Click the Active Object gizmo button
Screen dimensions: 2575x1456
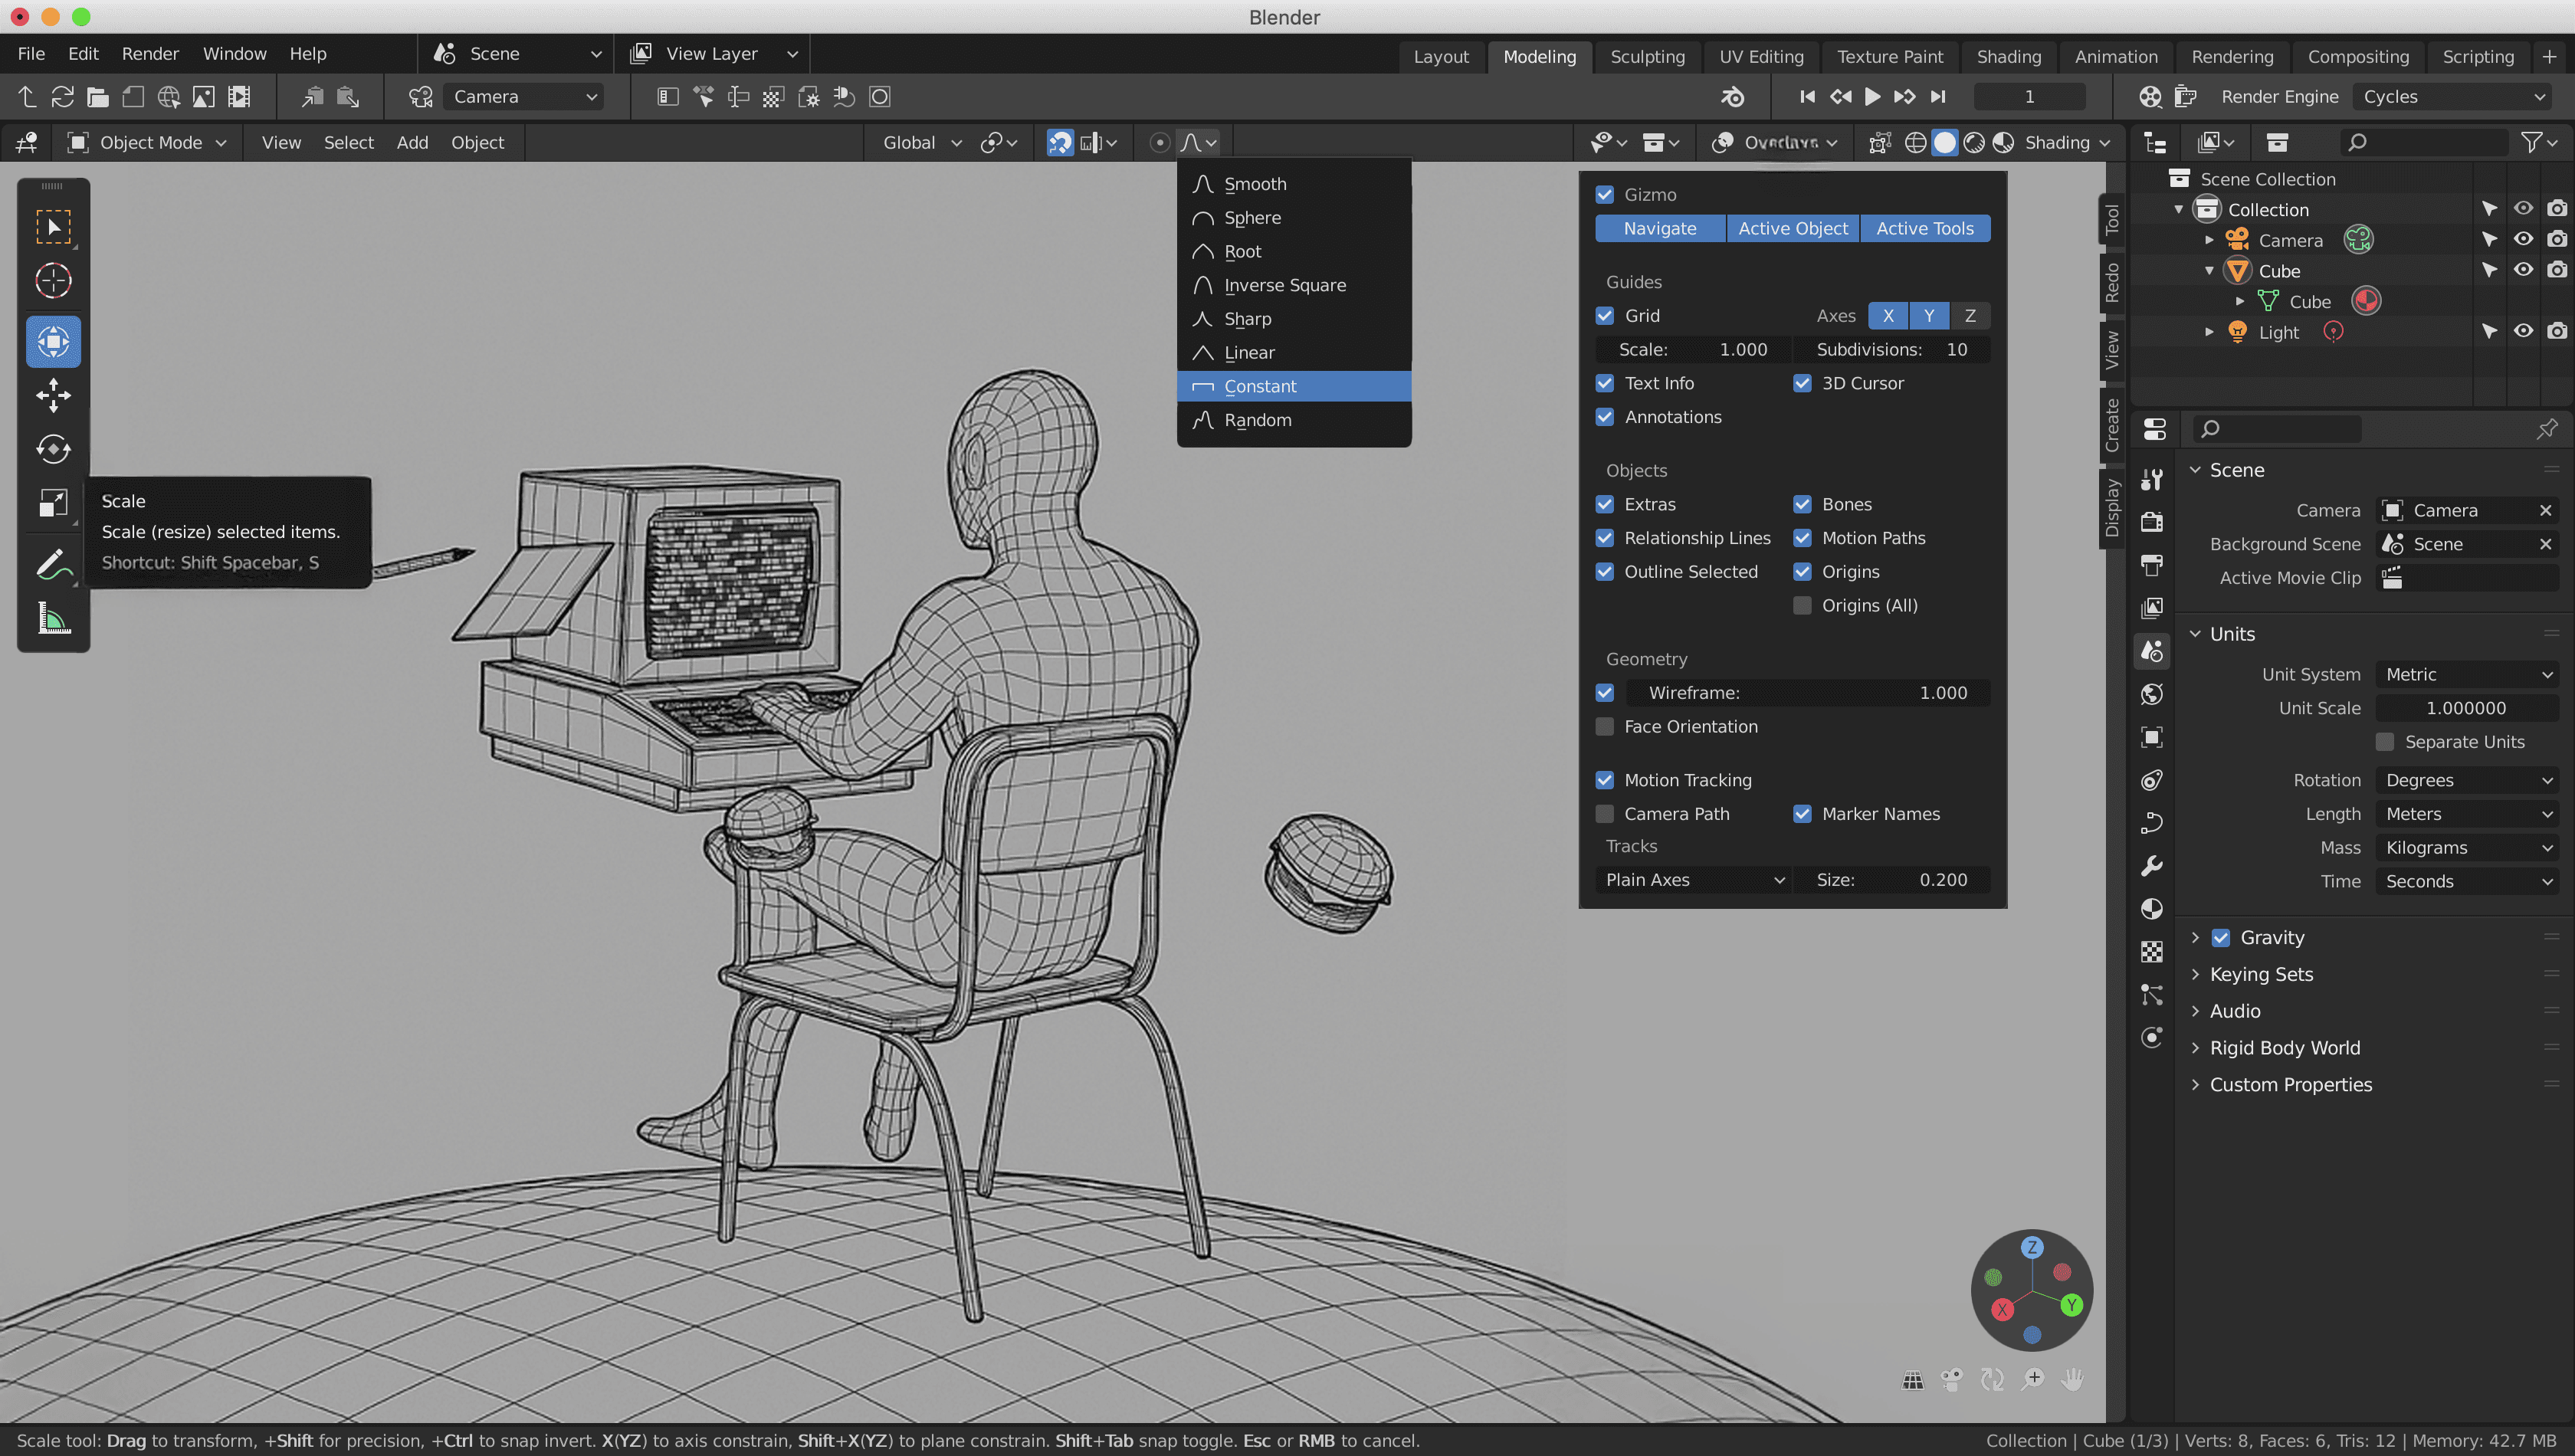[1793, 229]
